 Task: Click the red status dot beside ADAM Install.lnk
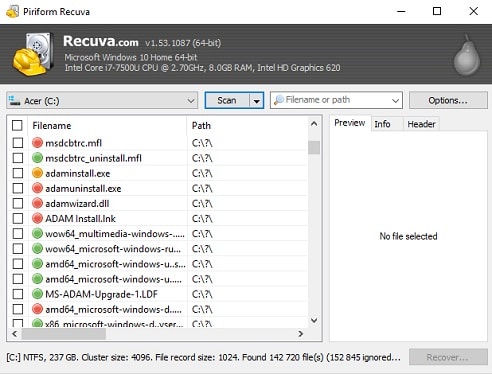point(38,219)
